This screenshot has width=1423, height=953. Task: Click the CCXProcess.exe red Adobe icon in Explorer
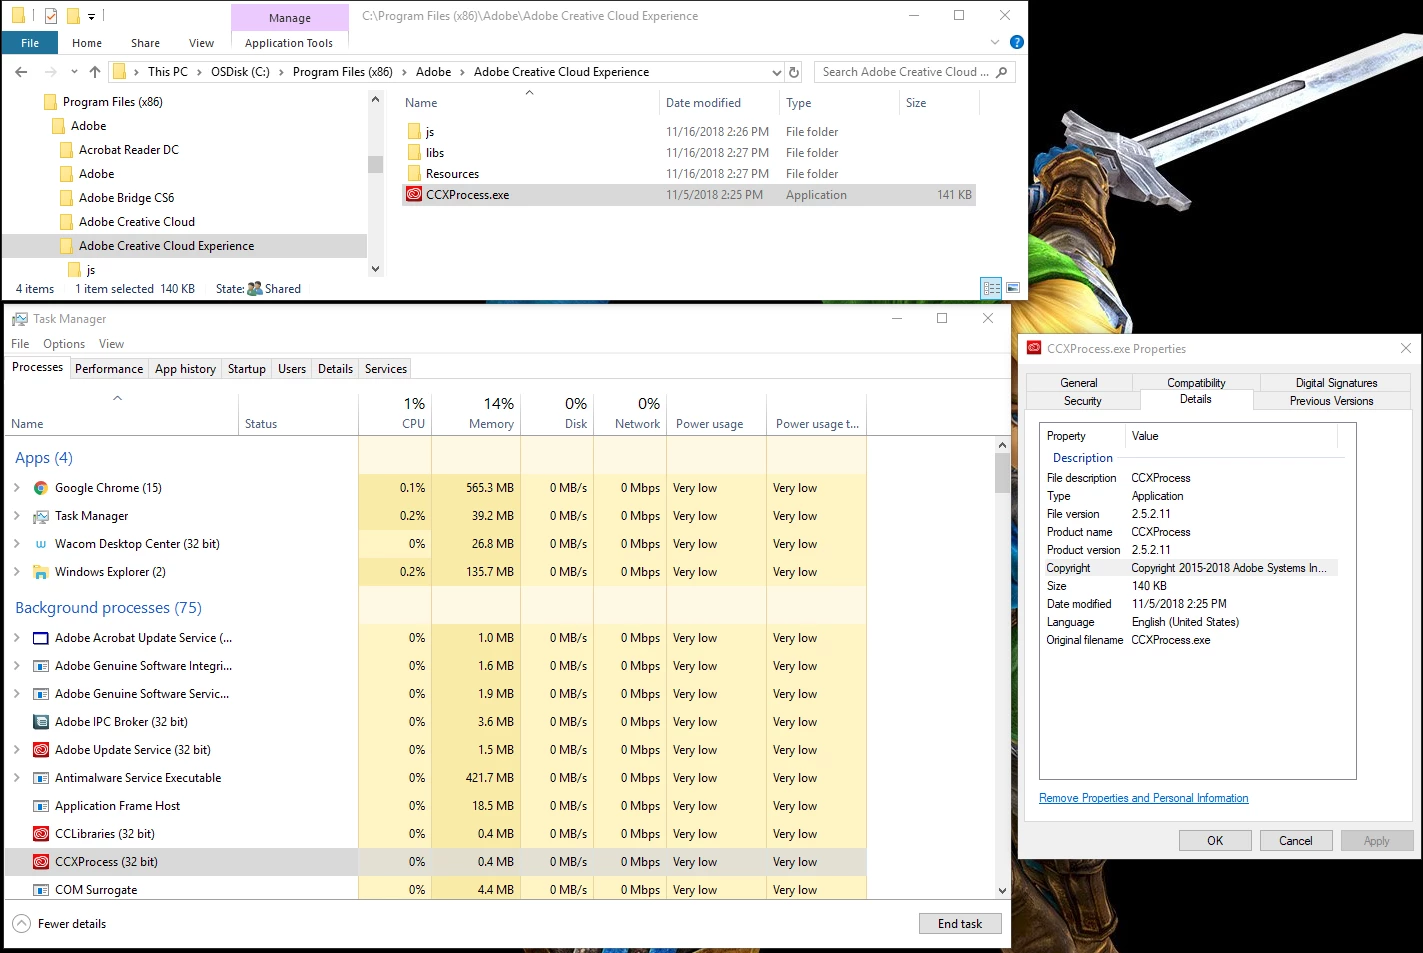pyautogui.click(x=414, y=195)
